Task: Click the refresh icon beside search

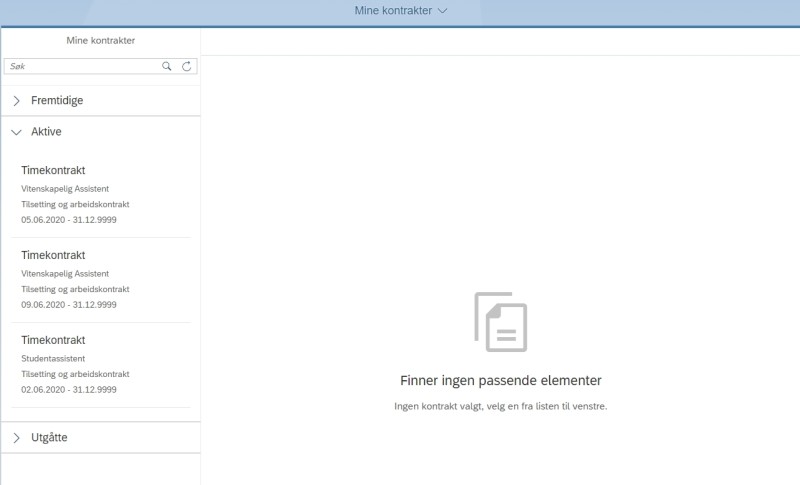Action: 187,66
